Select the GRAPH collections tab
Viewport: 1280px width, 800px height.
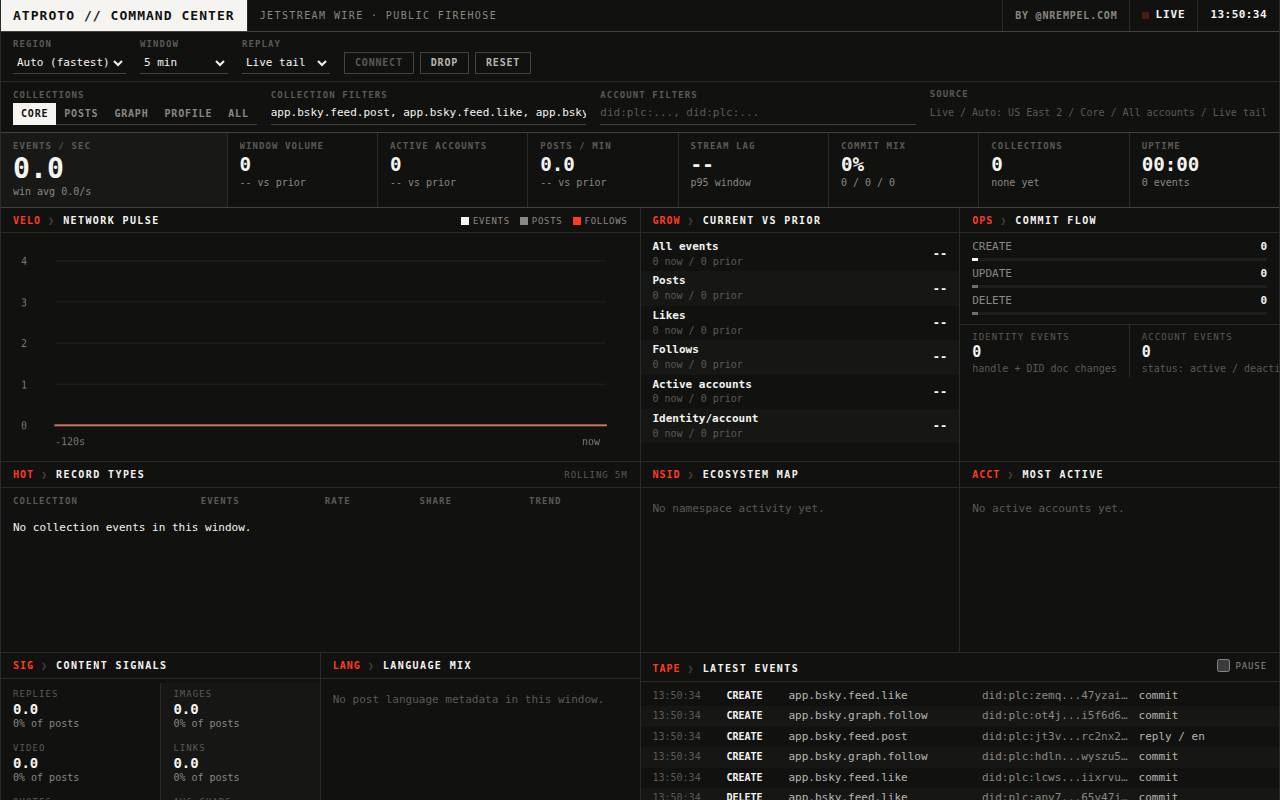point(131,113)
